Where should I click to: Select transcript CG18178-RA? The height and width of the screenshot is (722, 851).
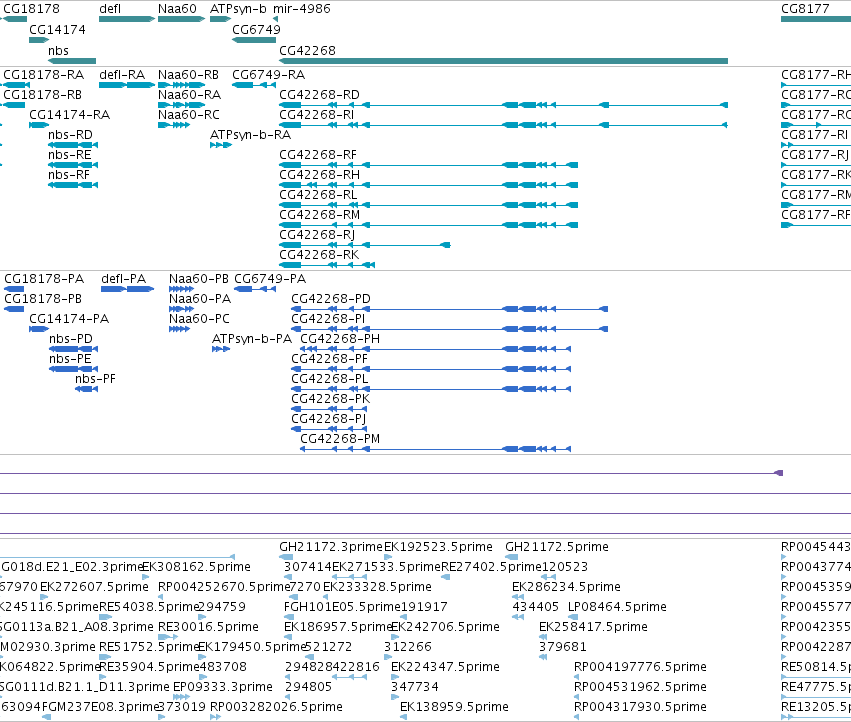pos(16,85)
